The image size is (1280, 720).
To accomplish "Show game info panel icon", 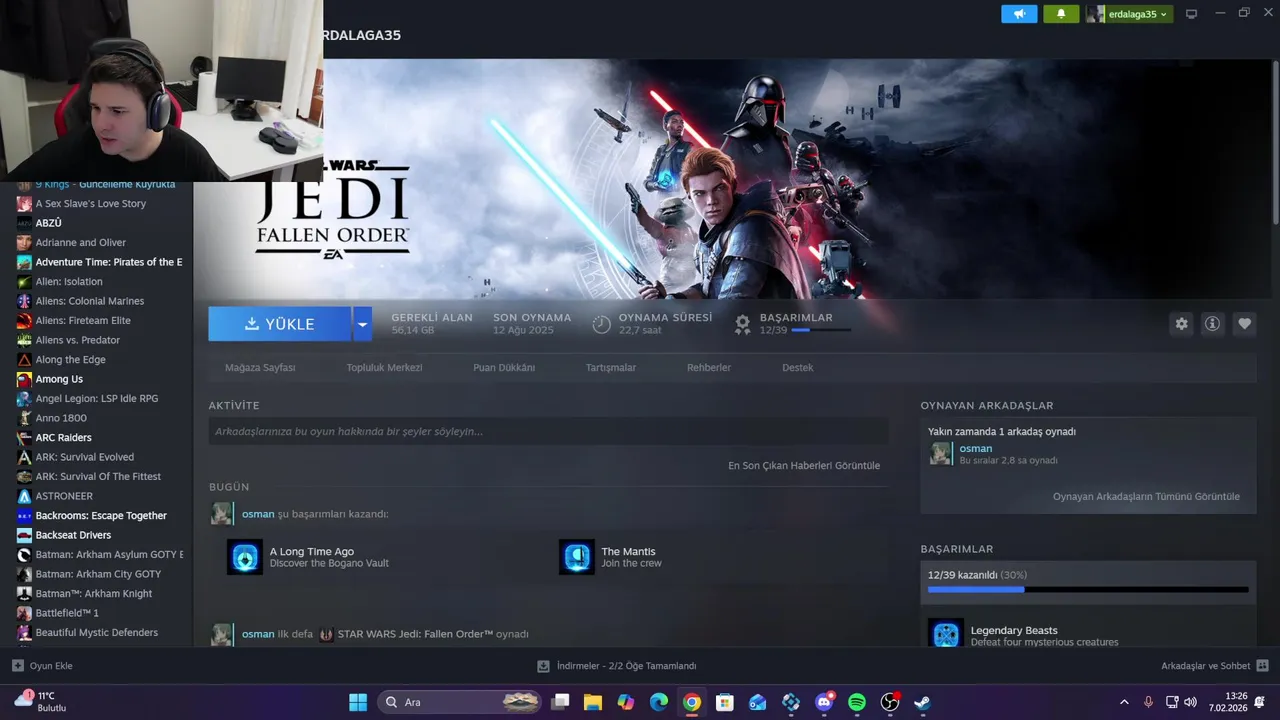I will [x=1212, y=324].
